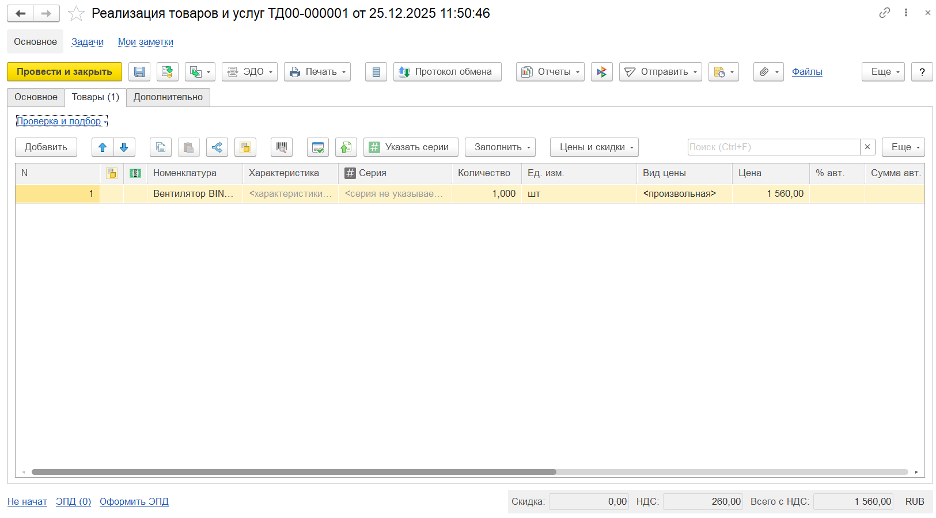This screenshot has height=518, width=936.
Task: Open the Цены и скидки dropdown
Action: pos(594,147)
